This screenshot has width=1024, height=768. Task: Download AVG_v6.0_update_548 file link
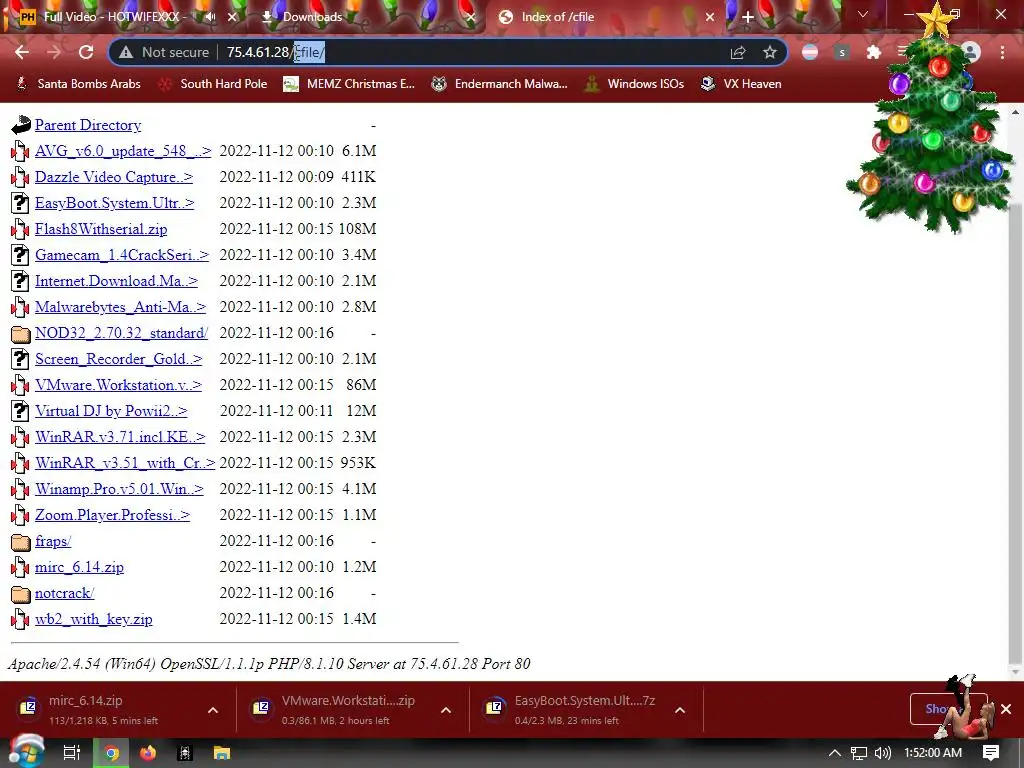123,151
